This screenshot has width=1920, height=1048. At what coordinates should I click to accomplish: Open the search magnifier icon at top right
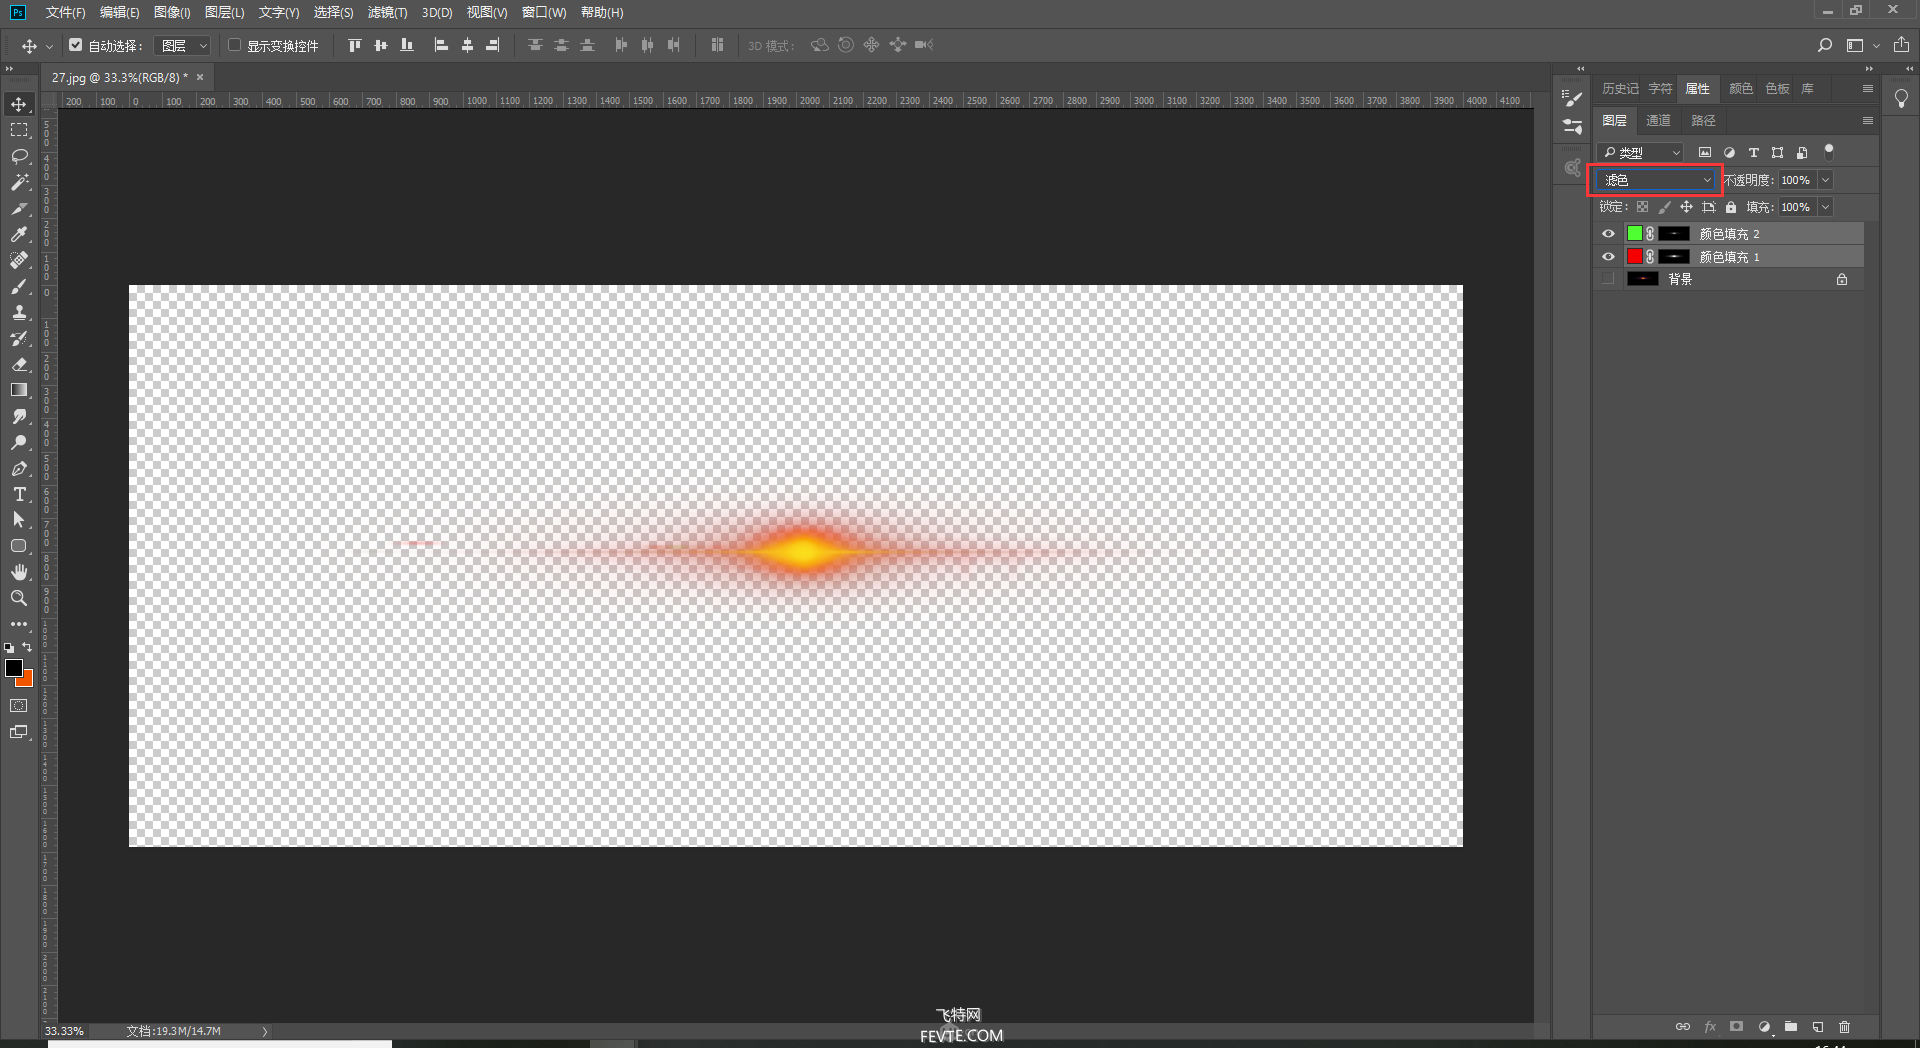click(x=1825, y=45)
